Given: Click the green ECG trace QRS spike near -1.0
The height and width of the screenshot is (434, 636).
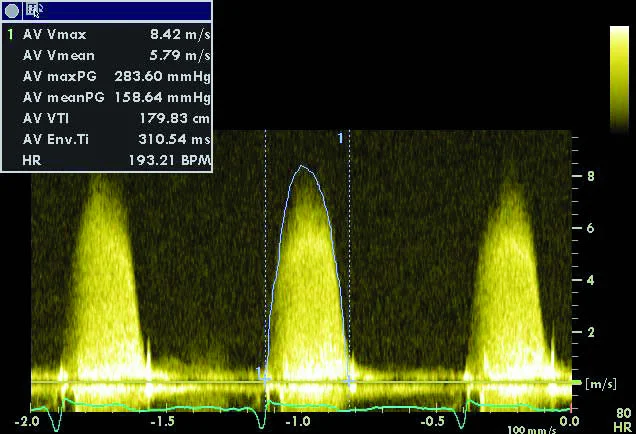Looking at the screenshot, I should [x=262, y=418].
